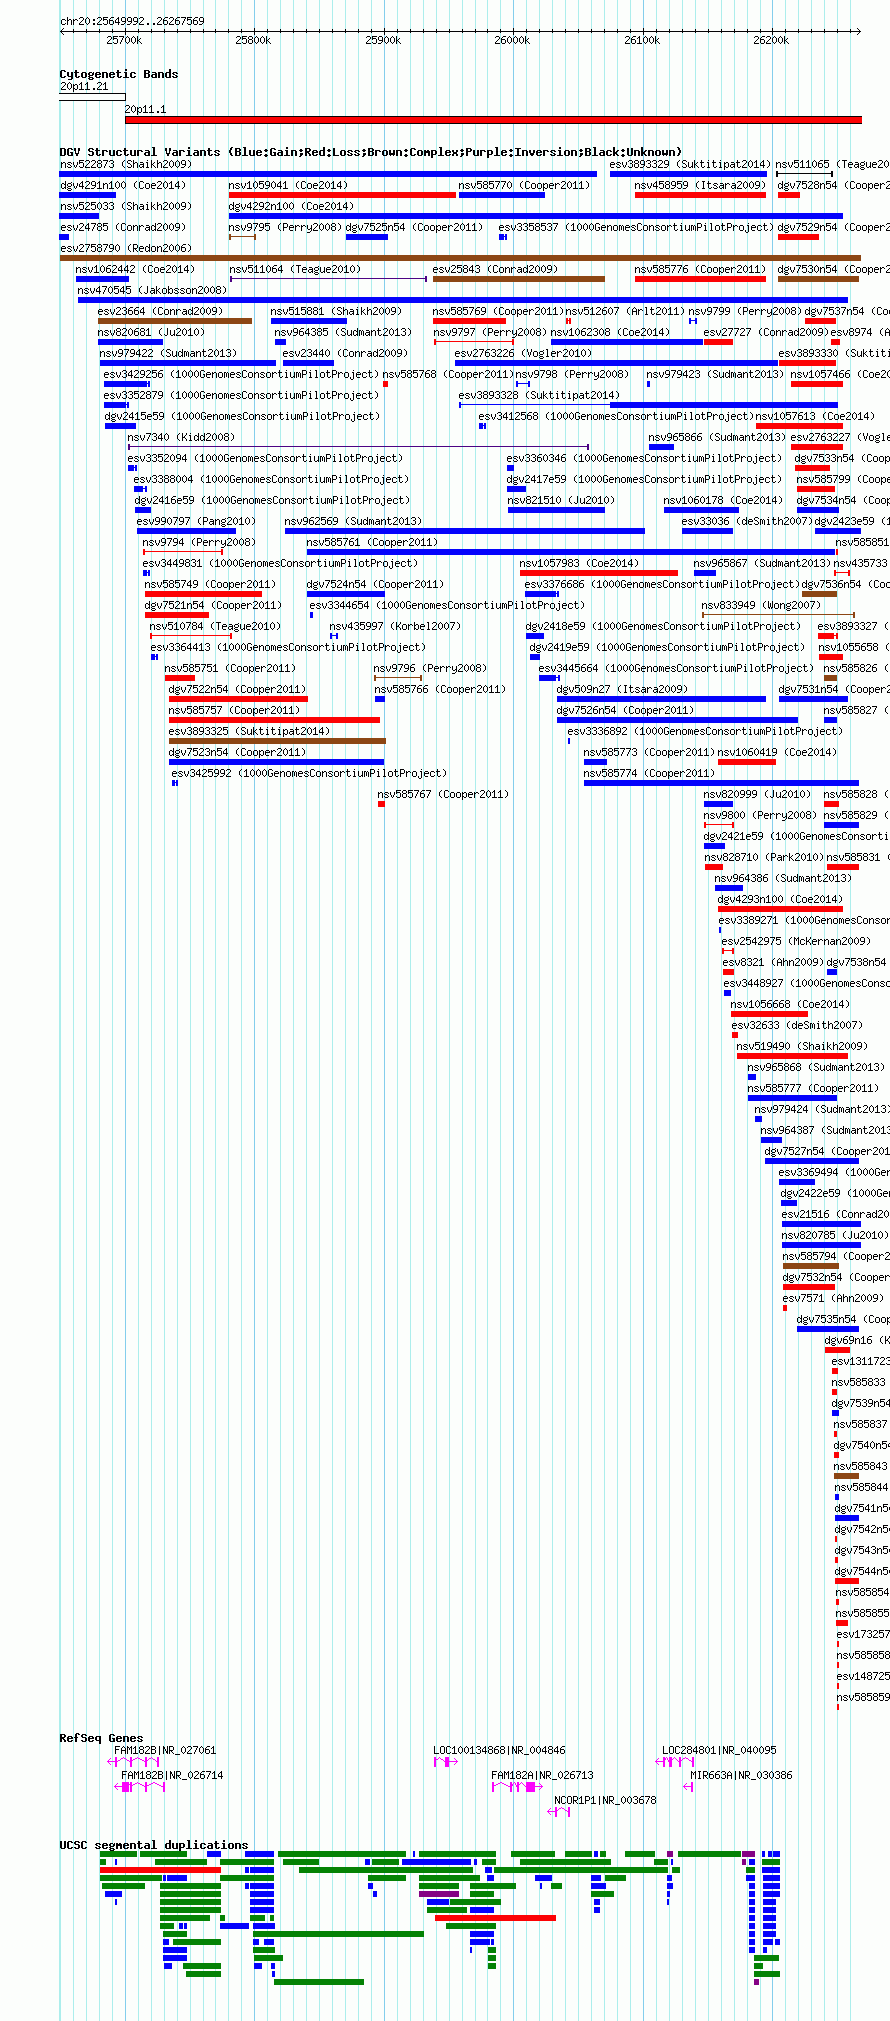Click nsv828710 (Park2010) label
This screenshot has height=2021, width=890.
tap(763, 857)
